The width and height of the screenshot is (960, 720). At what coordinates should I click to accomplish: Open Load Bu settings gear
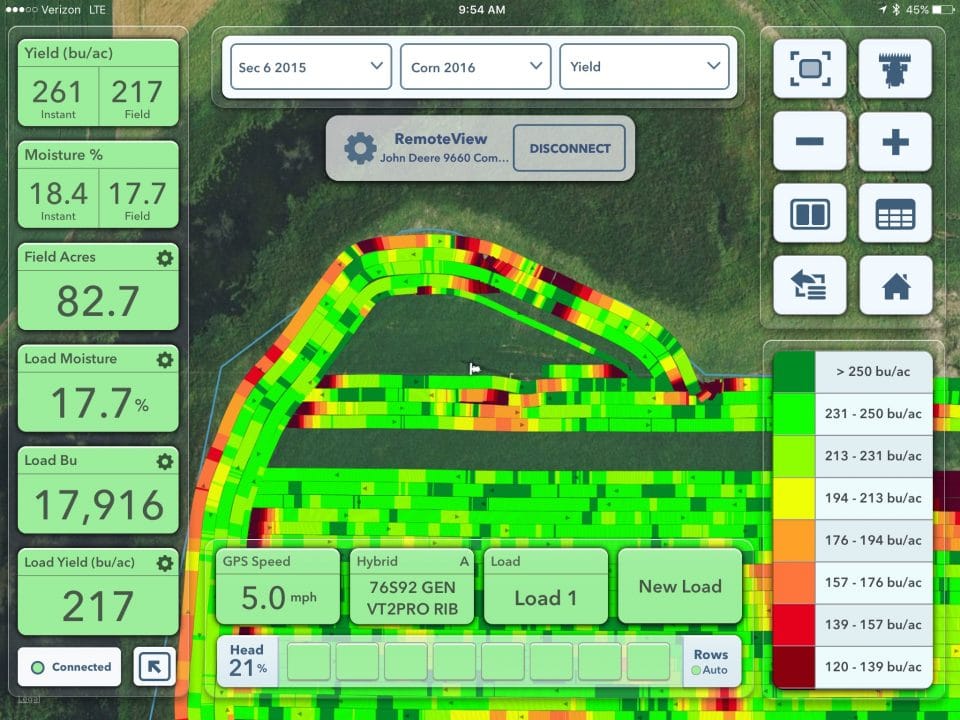point(165,461)
